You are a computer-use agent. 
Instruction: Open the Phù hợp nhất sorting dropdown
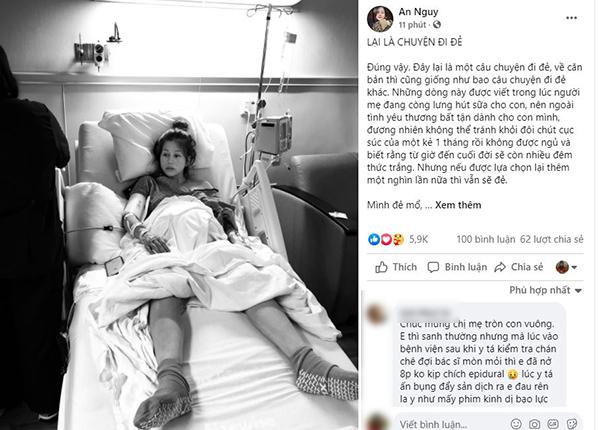tap(545, 290)
